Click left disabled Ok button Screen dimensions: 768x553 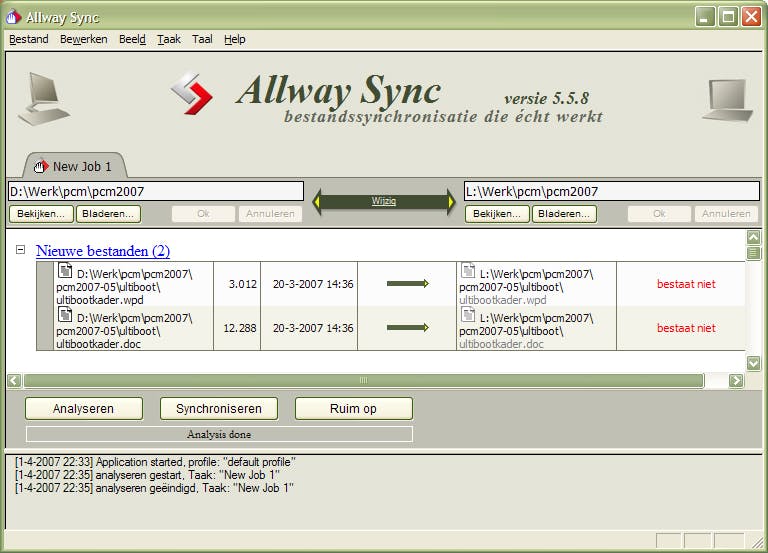203,214
